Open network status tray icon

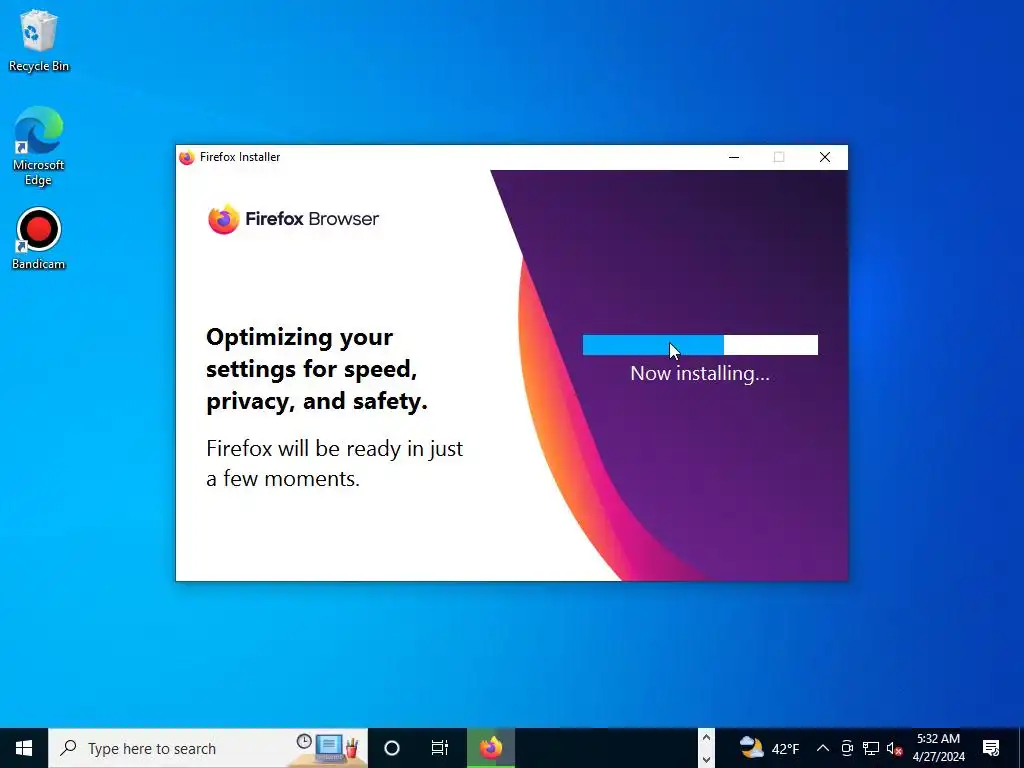[x=871, y=748]
